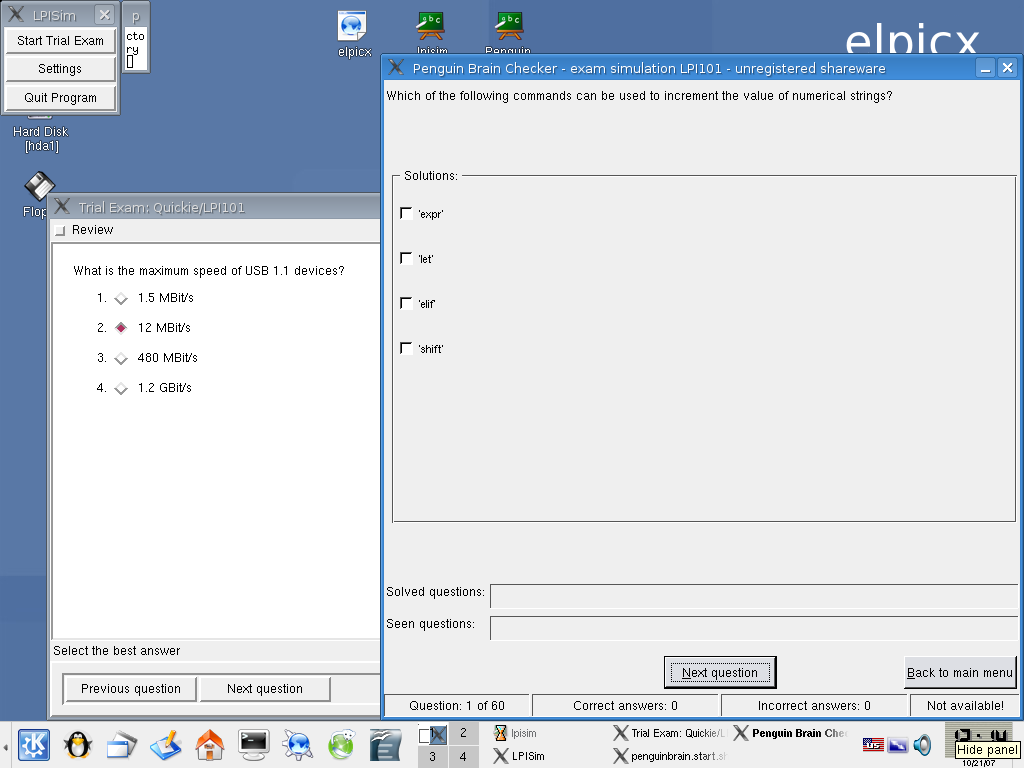Select the 1.5 MBit/s answer
The width and height of the screenshot is (1024, 768).
coord(121,298)
